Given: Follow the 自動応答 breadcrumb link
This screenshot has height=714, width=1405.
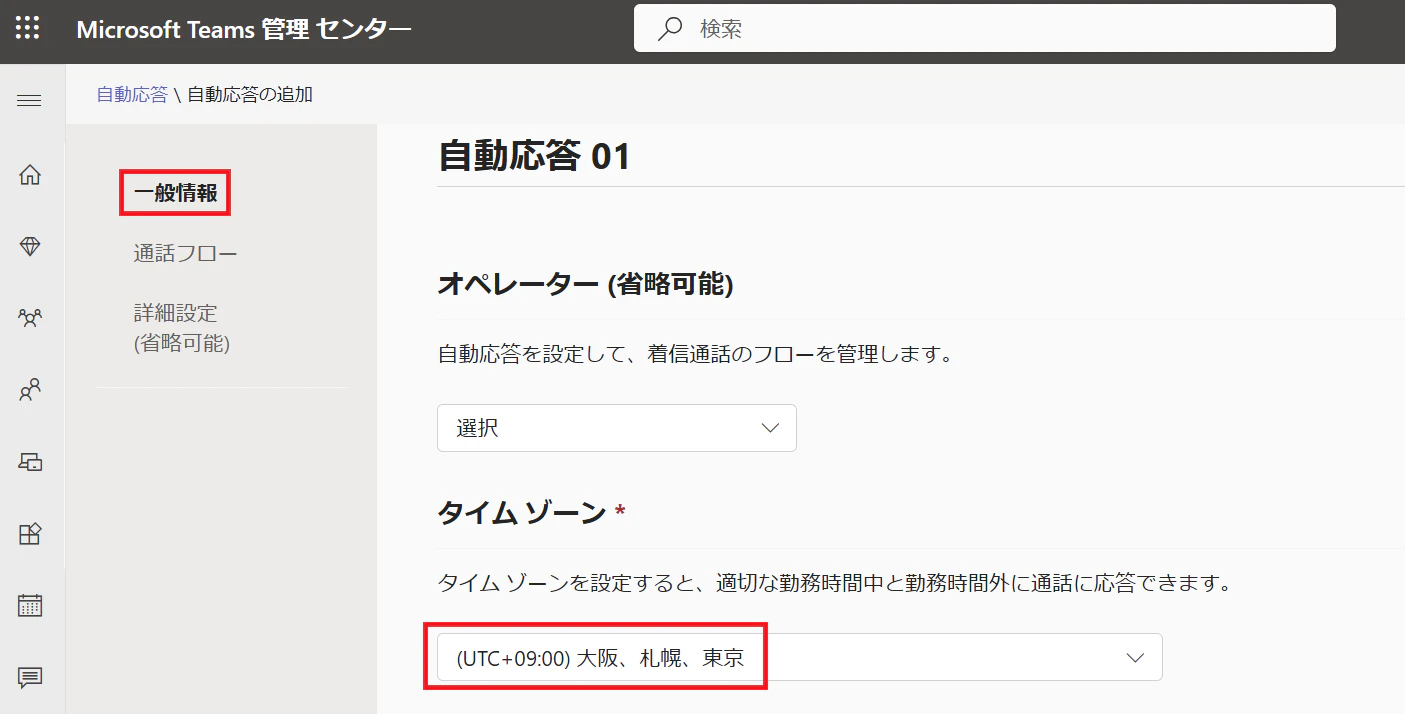Looking at the screenshot, I should (x=132, y=95).
